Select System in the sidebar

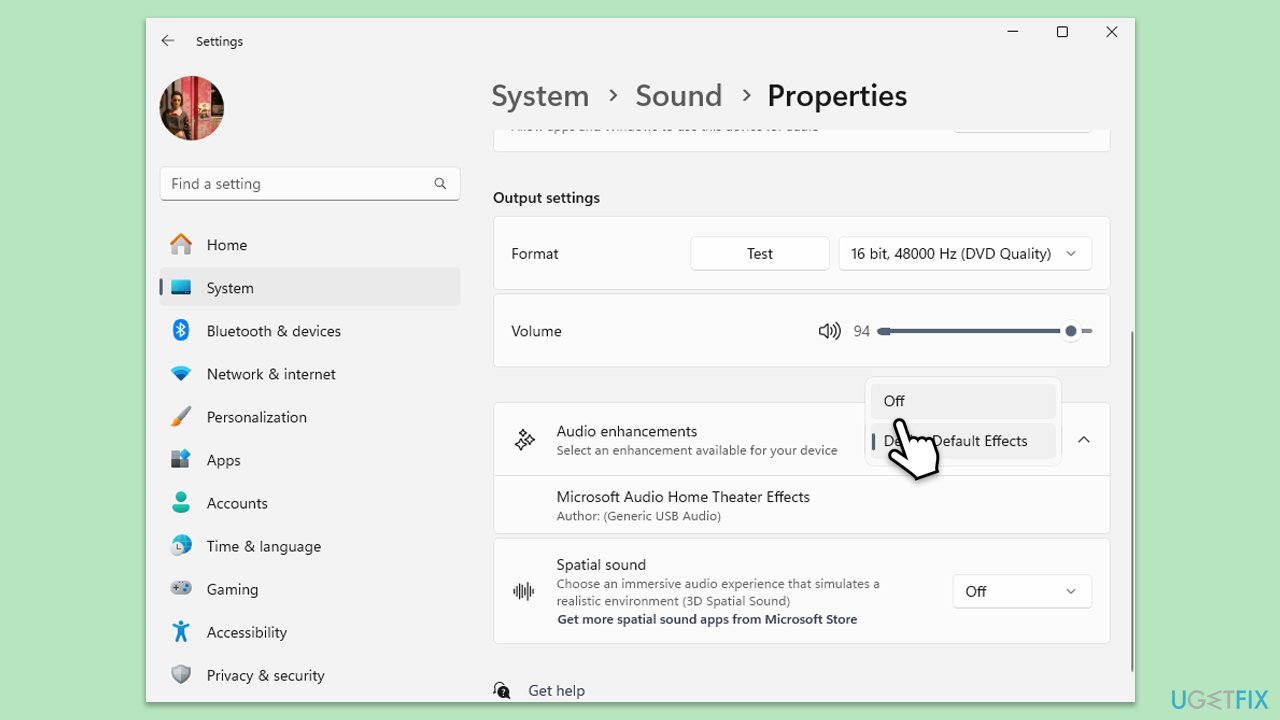(x=310, y=288)
